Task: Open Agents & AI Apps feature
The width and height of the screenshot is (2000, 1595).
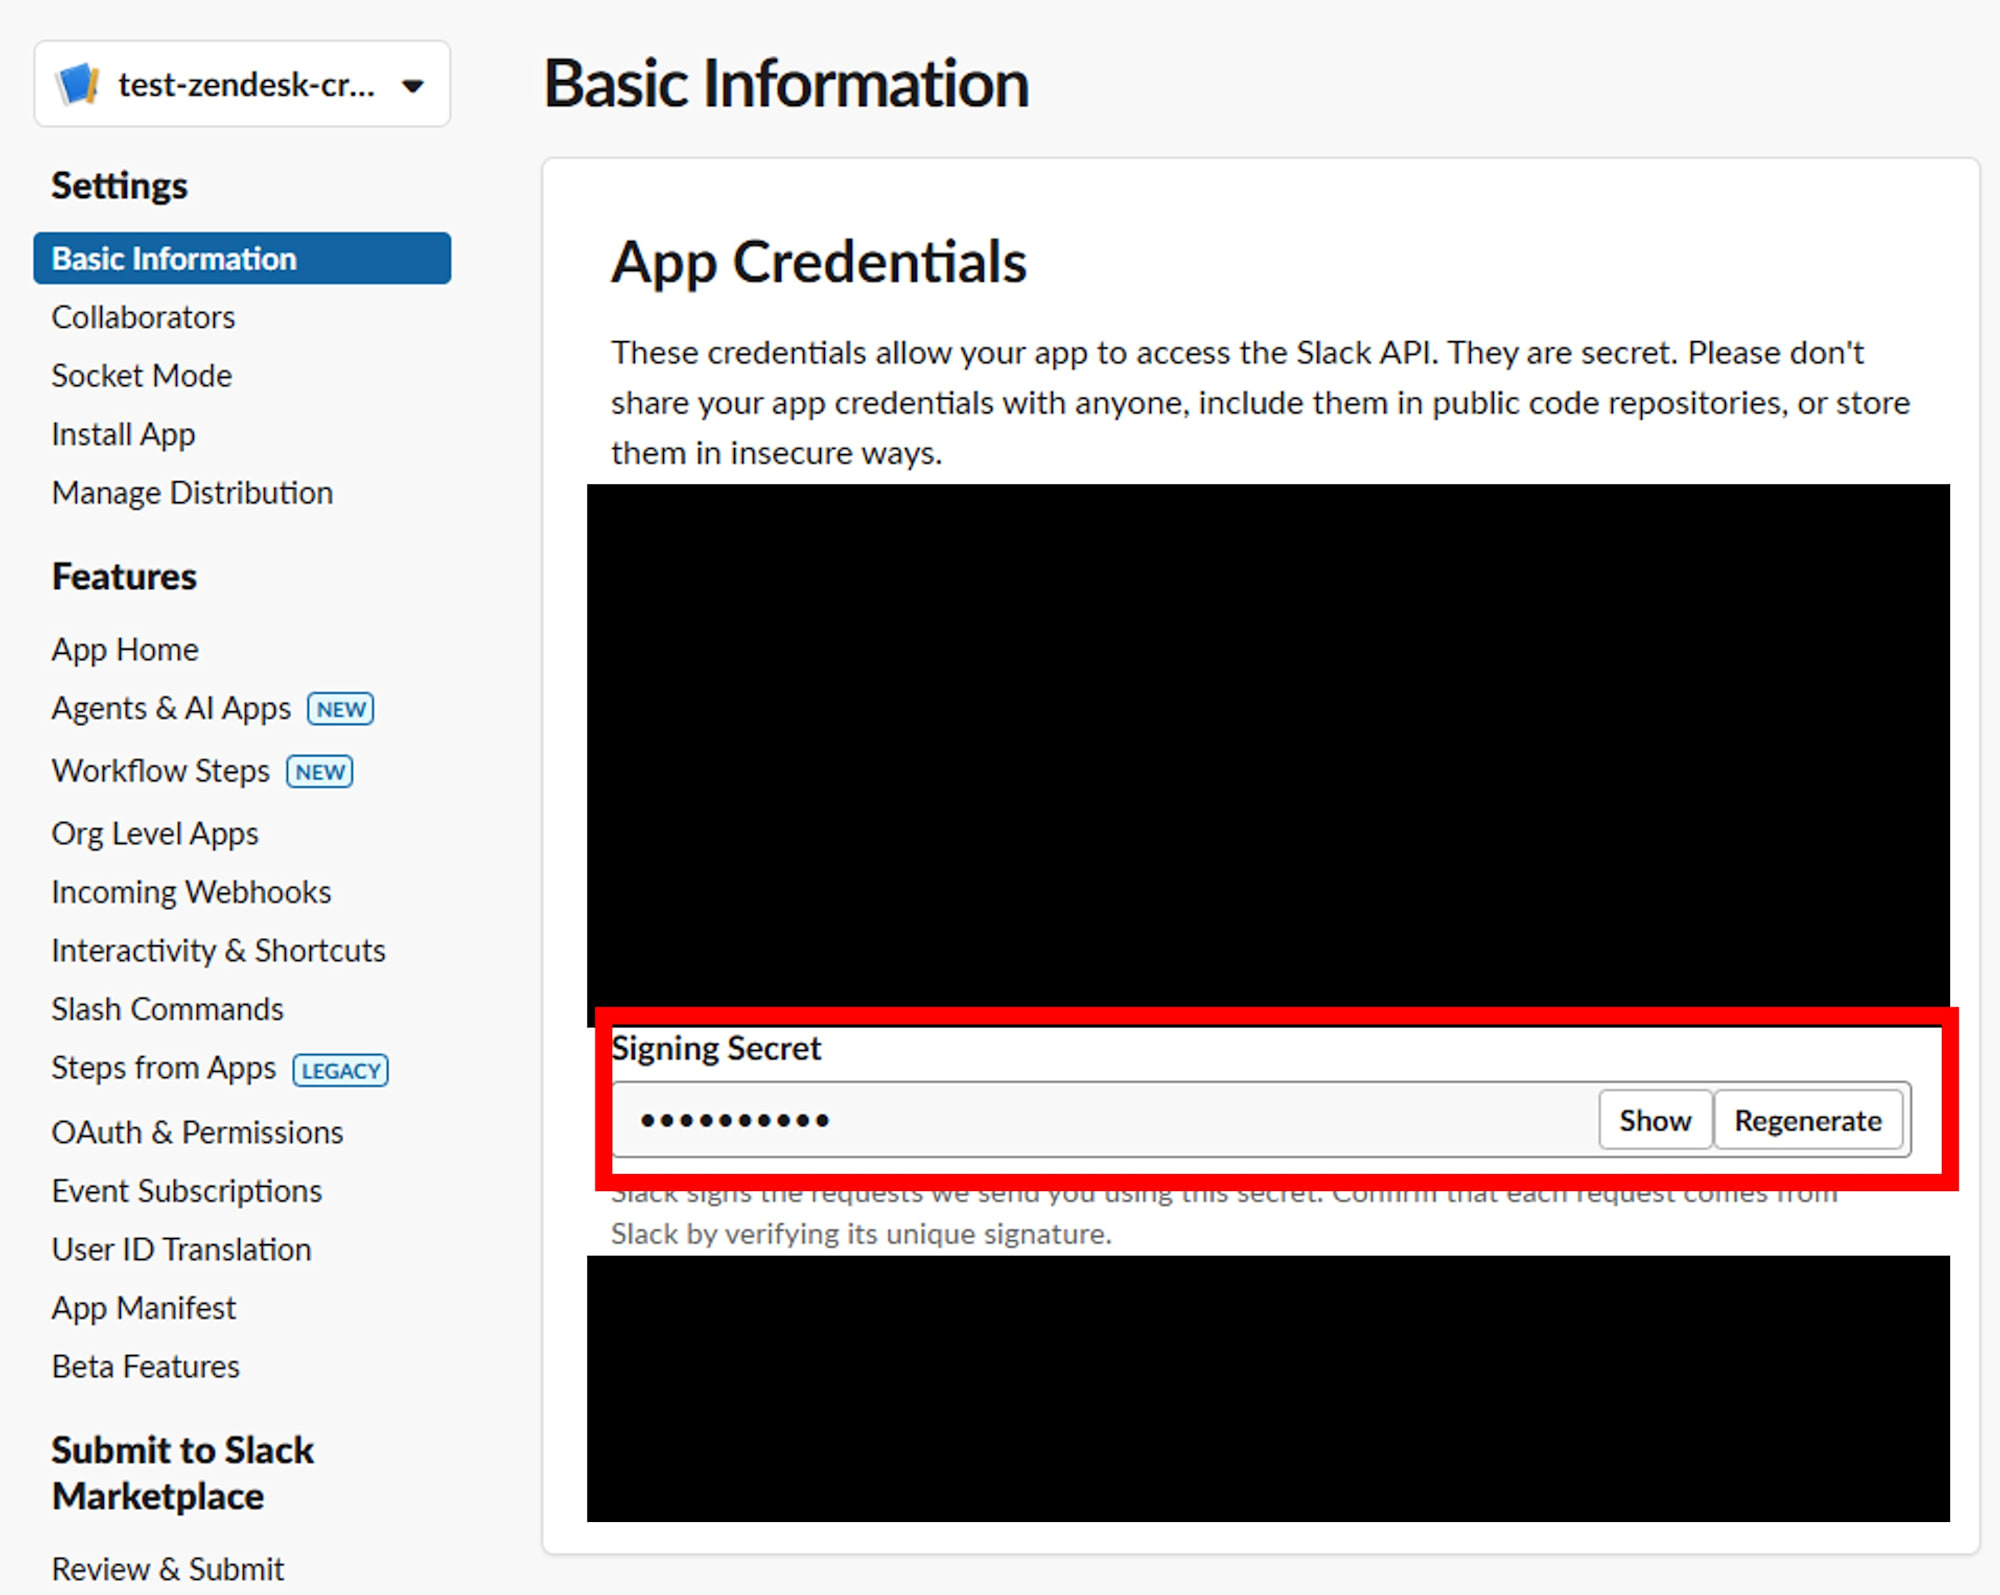Action: (x=171, y=708)
